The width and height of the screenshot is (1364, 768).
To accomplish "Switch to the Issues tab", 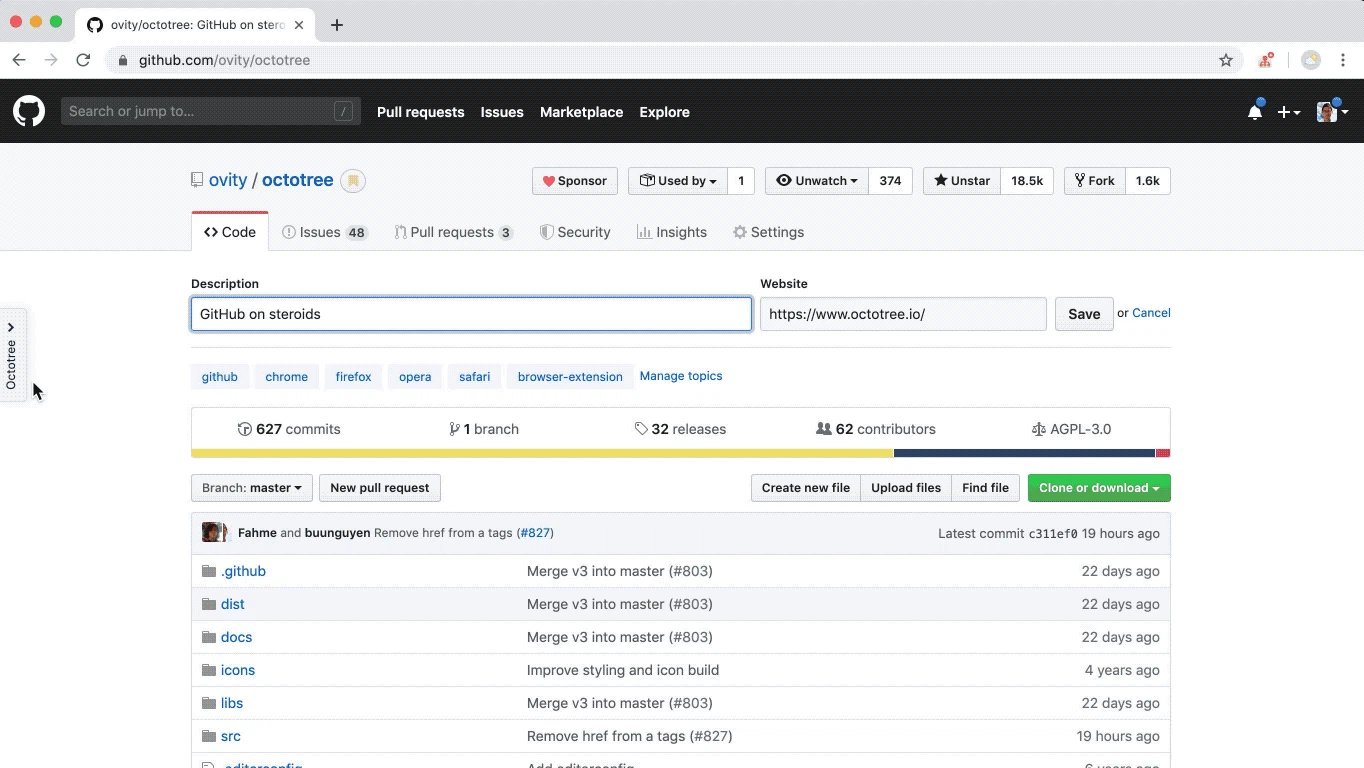I will click(x=325, y=232).
